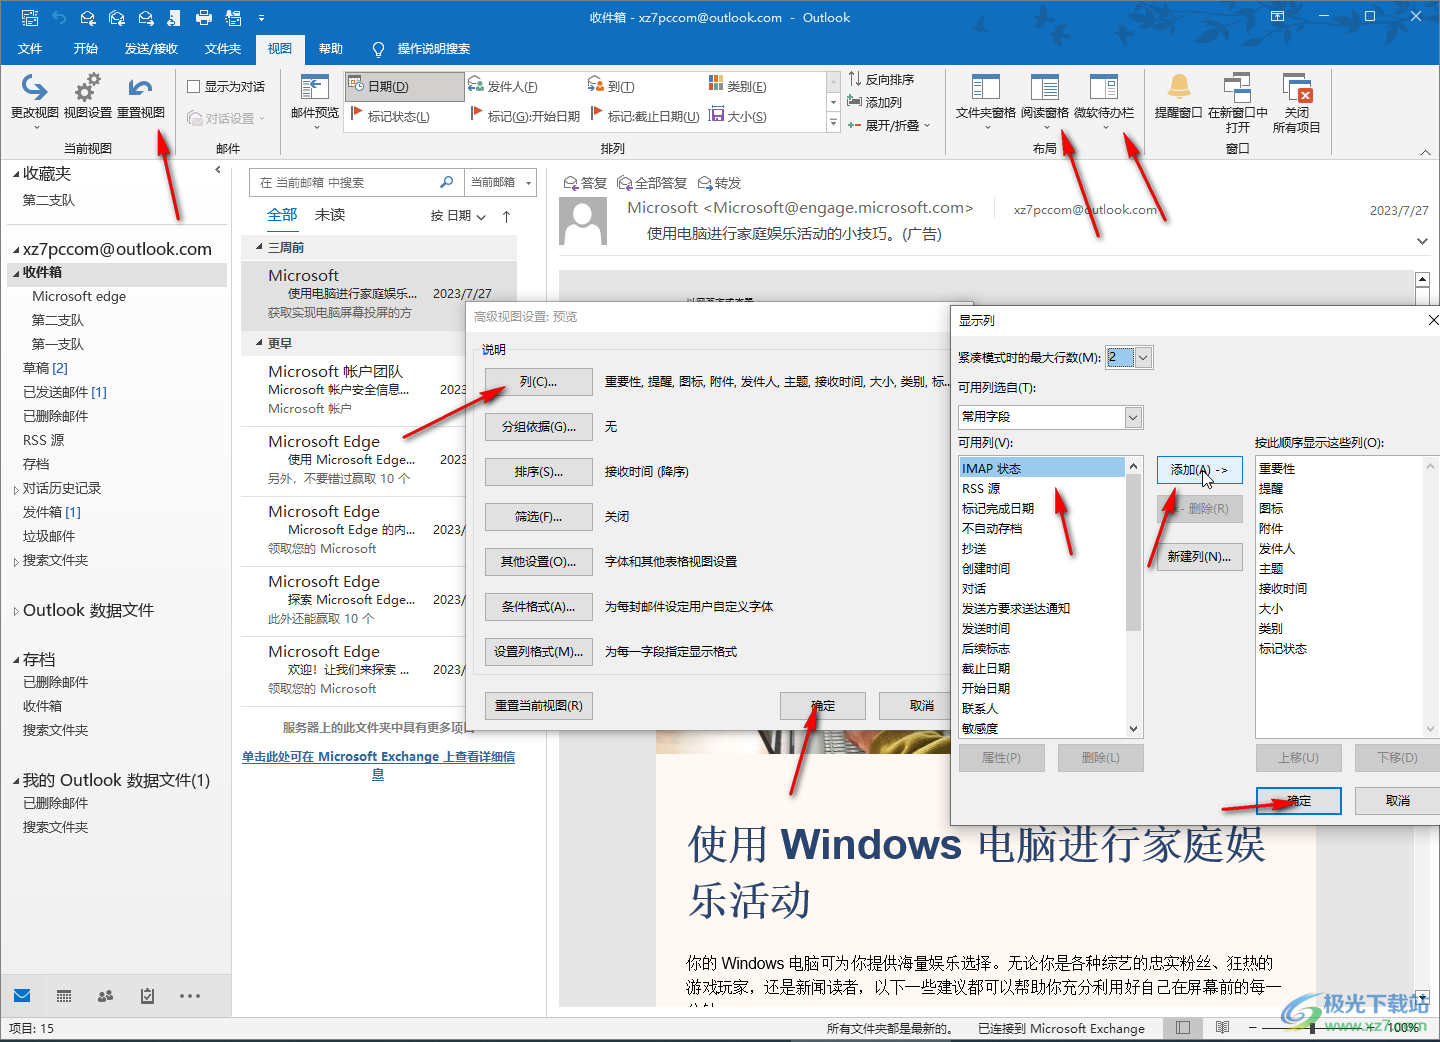Image resolution: width=1440 pixels, height=1042 pixels.
Task: Click the 分组依据(G)... button
Action: tap(539, 426)
